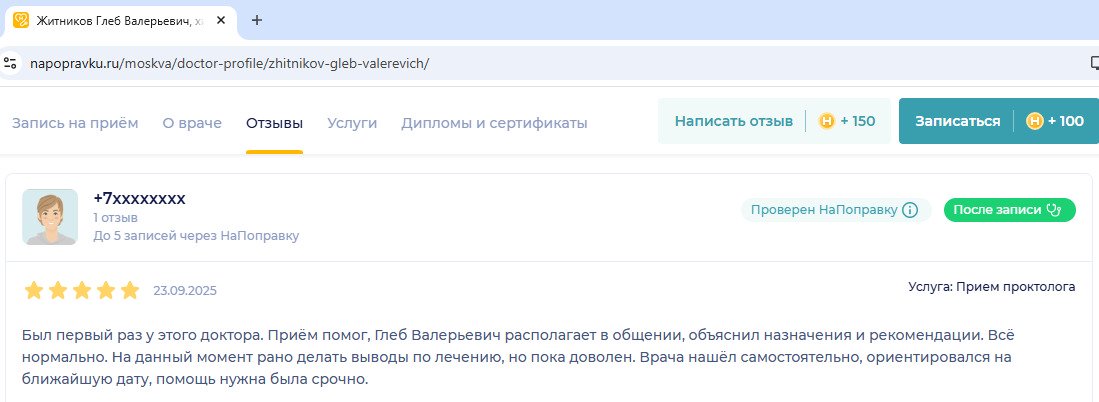The image size is (1099, 402).
Task: Click the reviewer's avatar picture
Action: point(50,217)
